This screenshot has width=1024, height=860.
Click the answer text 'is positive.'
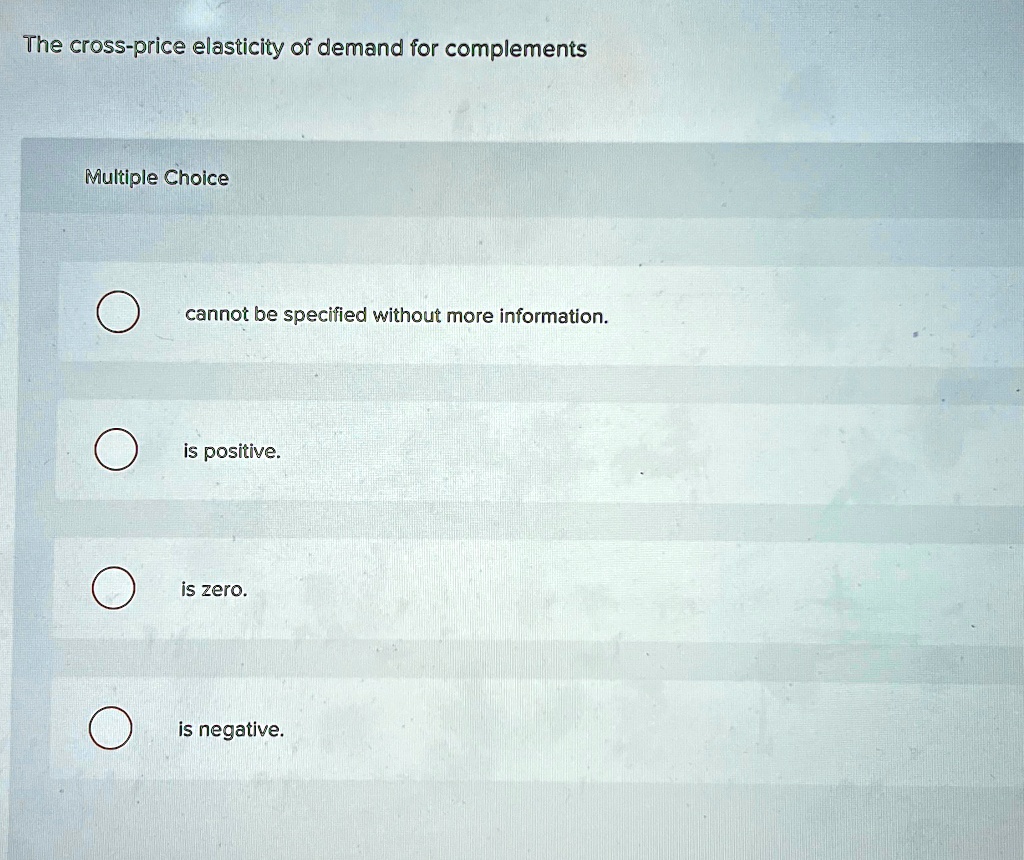coord(232,451)
